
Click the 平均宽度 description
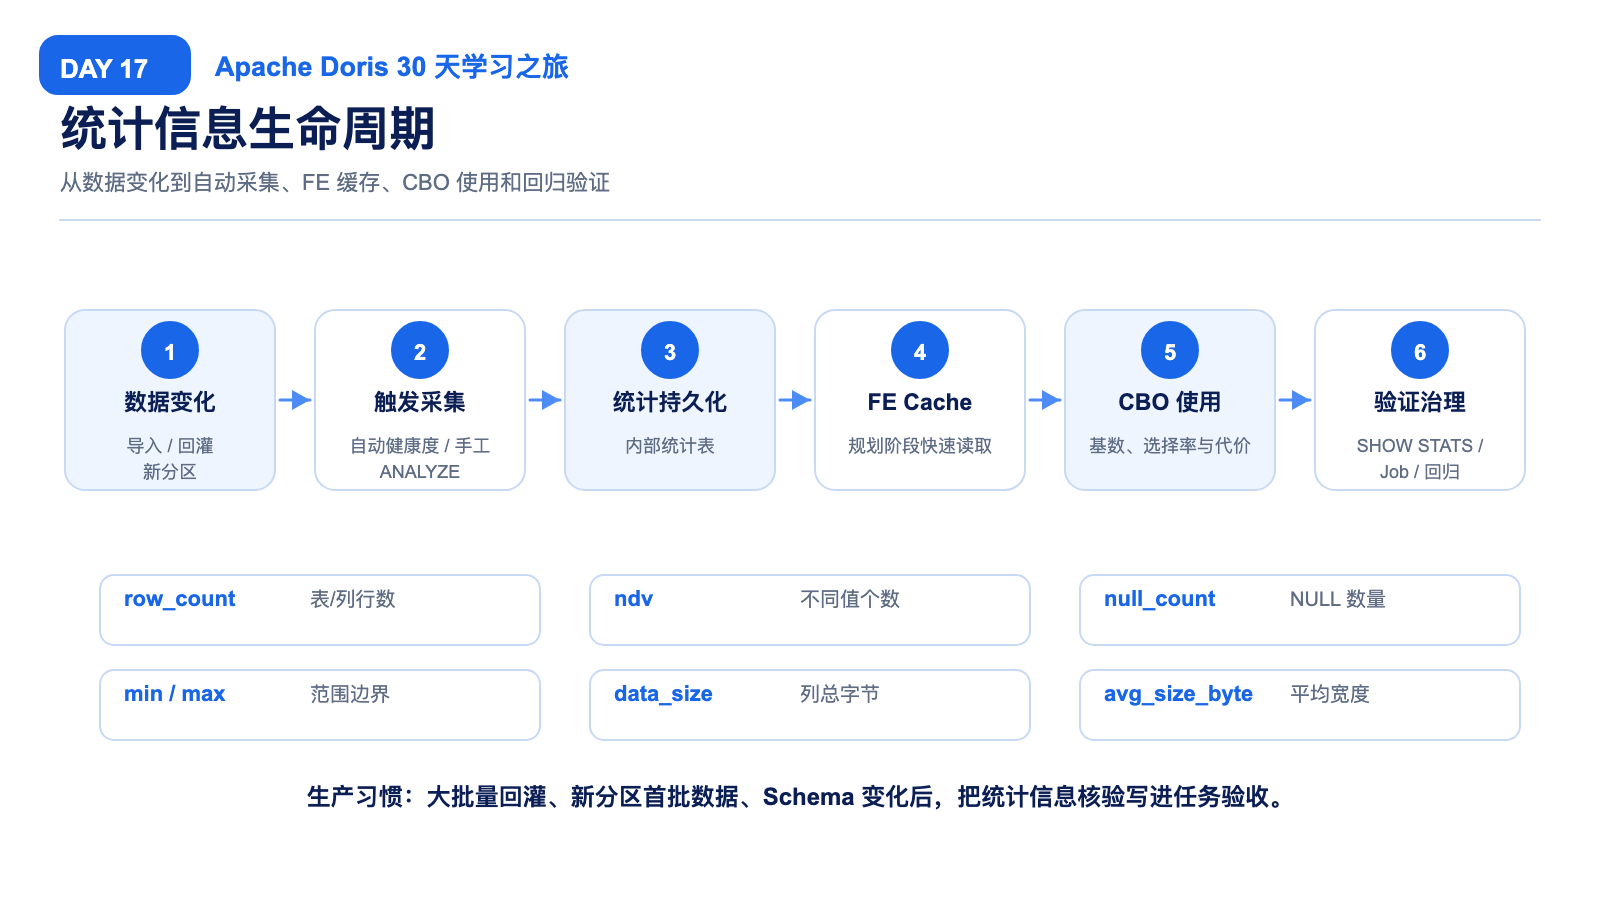(x=1330, y=694)
